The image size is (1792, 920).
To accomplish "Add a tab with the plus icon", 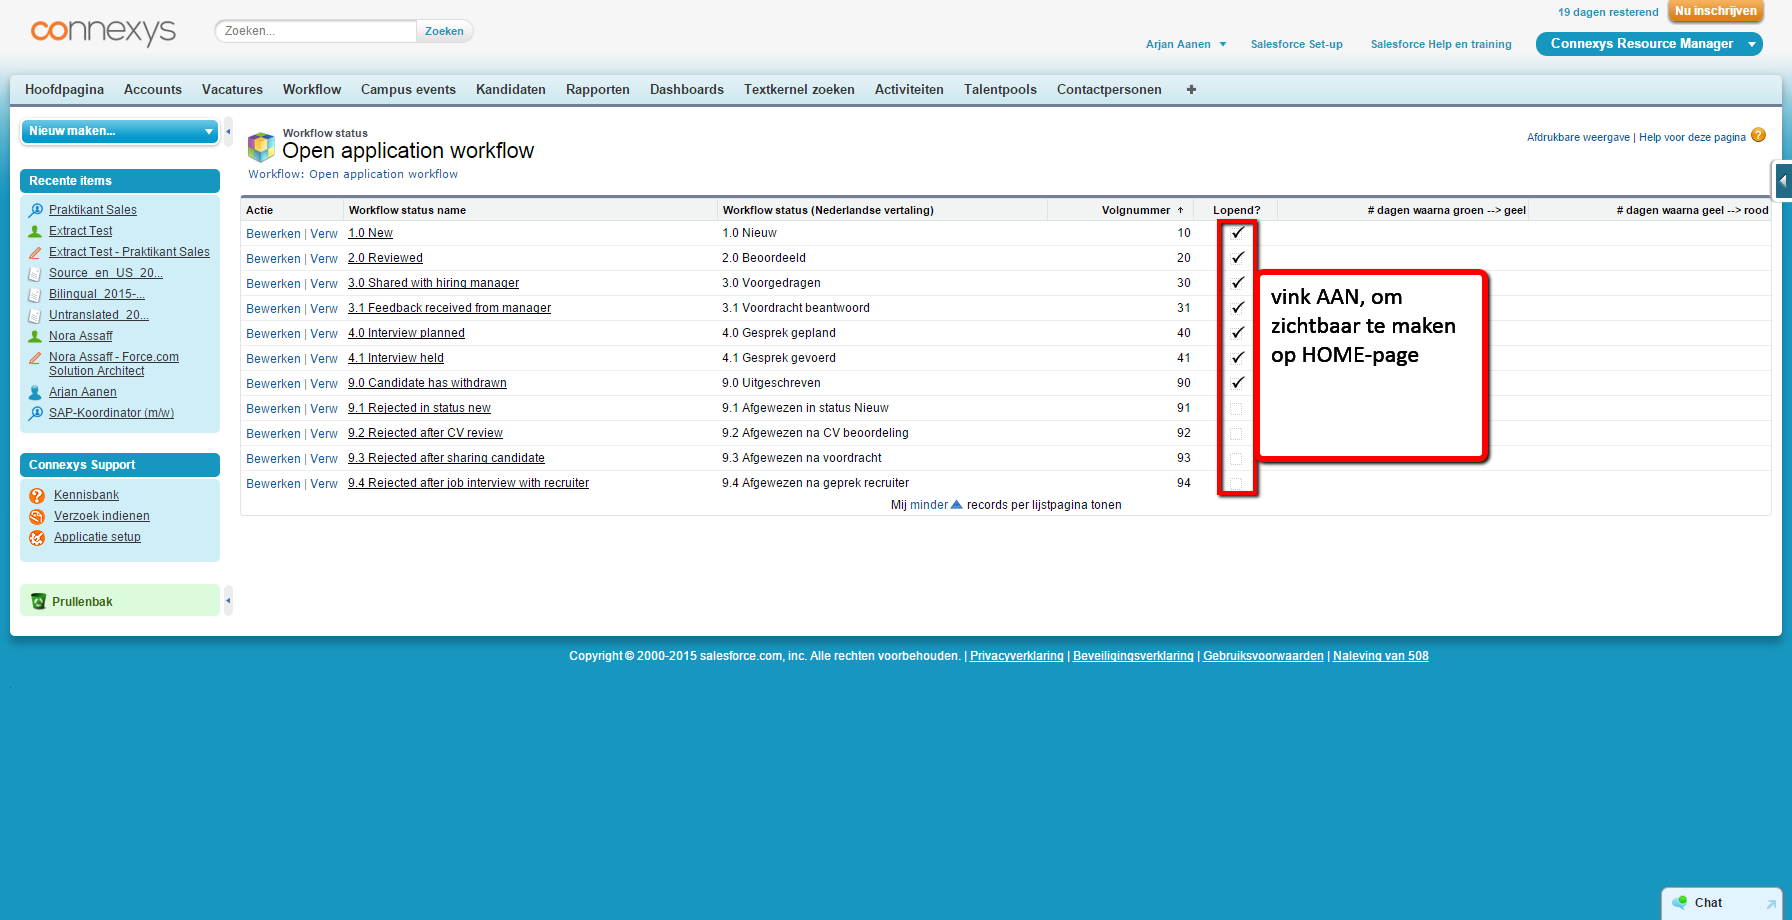I will tap(1191, 89).
